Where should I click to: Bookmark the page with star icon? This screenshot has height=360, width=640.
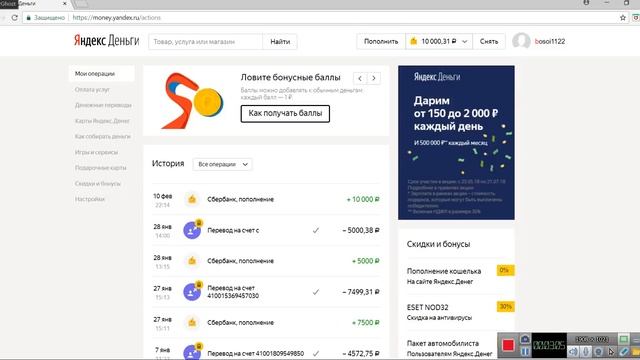(x=623, y=18)
